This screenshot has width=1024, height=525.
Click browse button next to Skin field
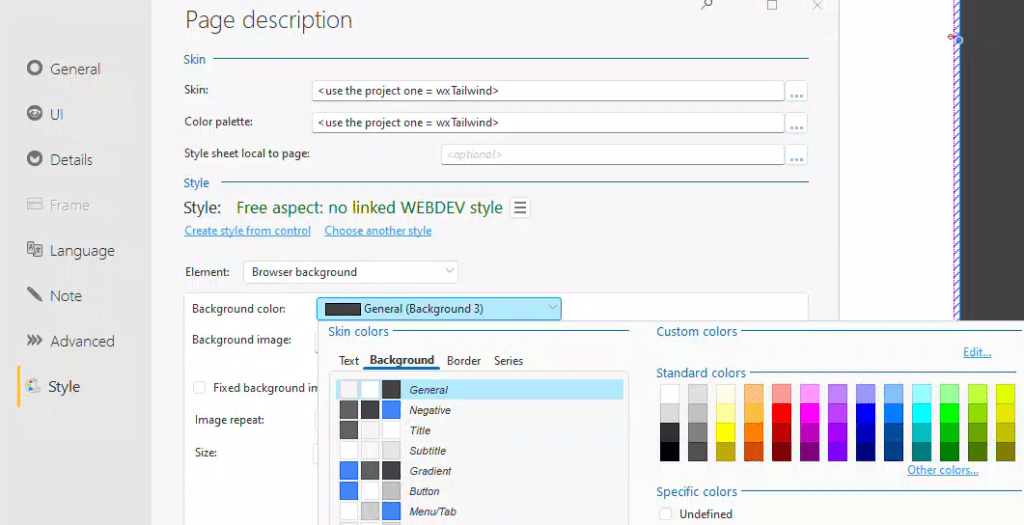pyautogui.click(x=796, y=93)
